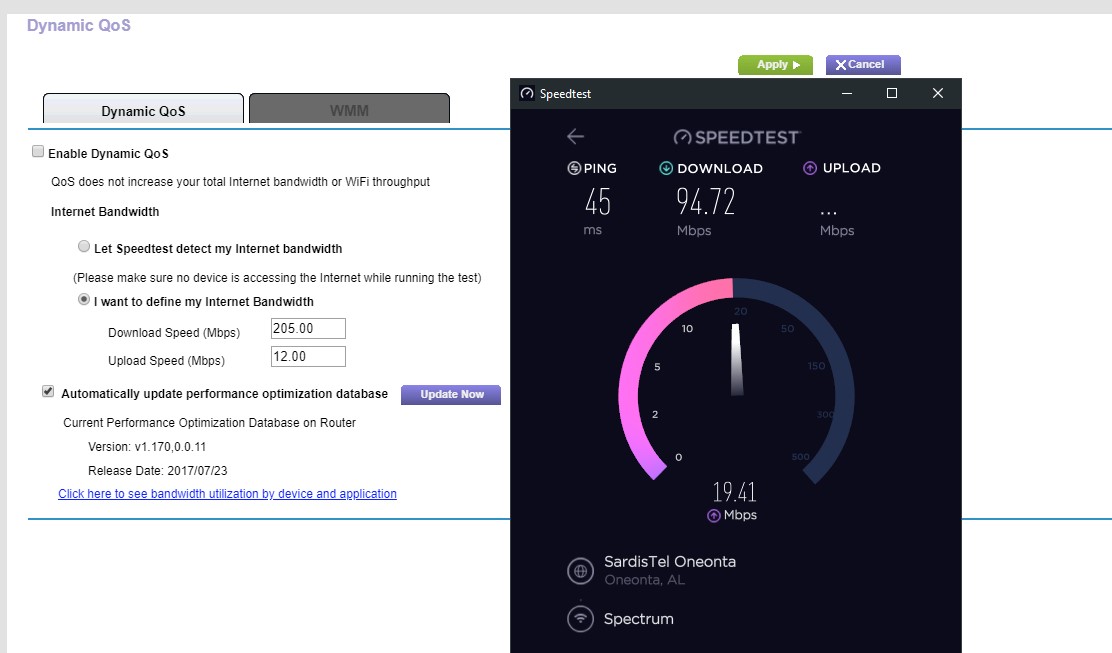1112x653 pixels.
Task: Maximize the Speedtest window
Action: [x=892, y=94]
